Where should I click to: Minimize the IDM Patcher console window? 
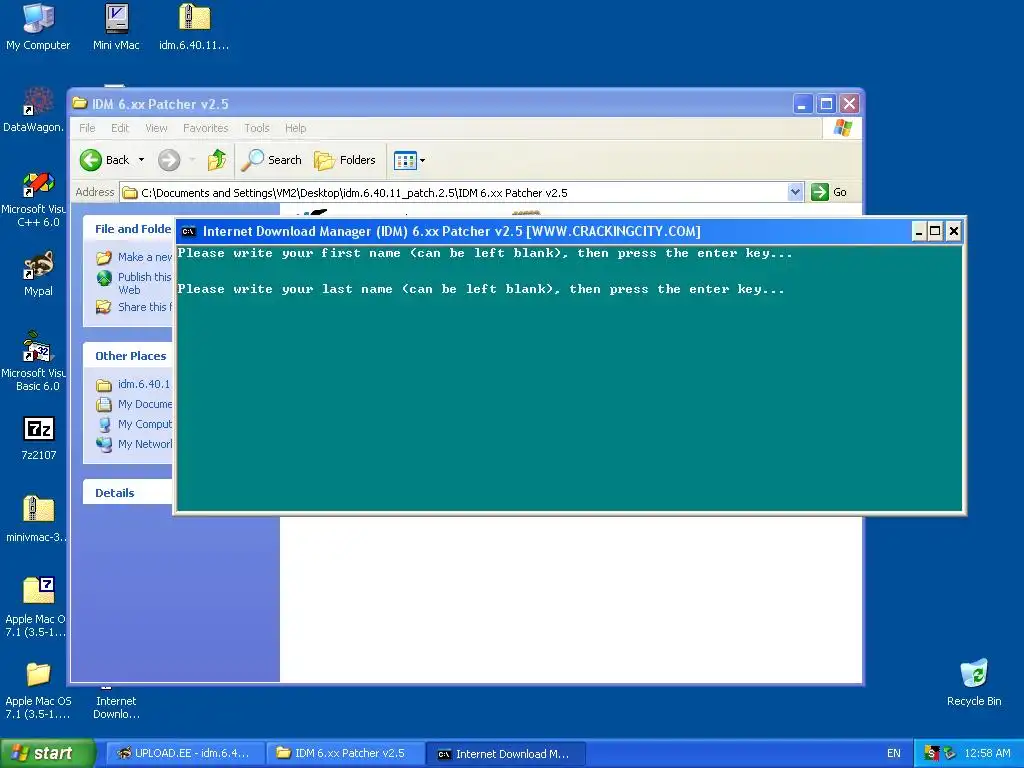coord(919,231)
